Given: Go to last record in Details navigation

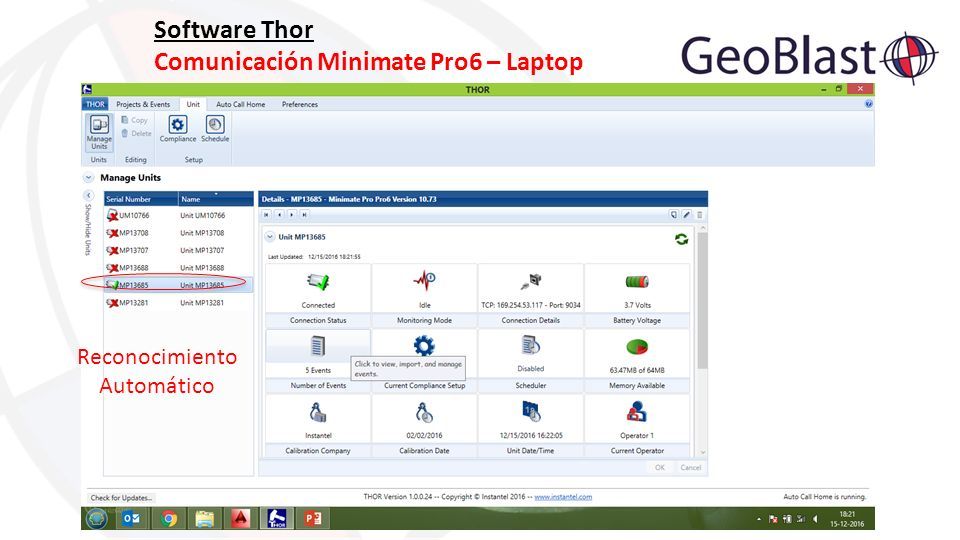Looking at the screenshot, I should click(304, 215).
